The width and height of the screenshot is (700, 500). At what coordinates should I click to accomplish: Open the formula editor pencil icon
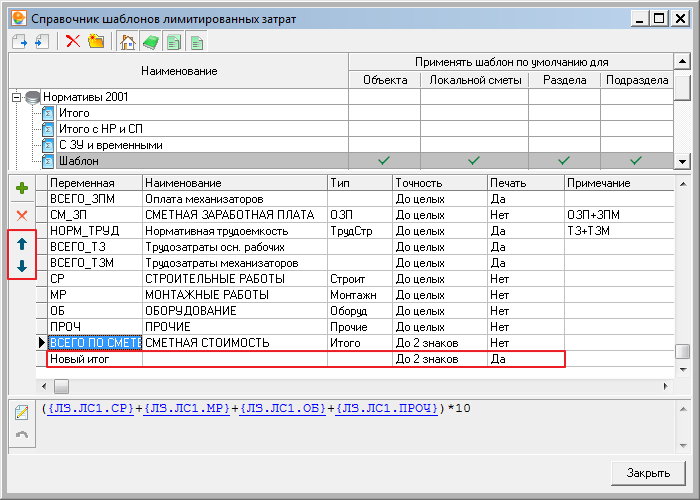[x=21, y=412]
